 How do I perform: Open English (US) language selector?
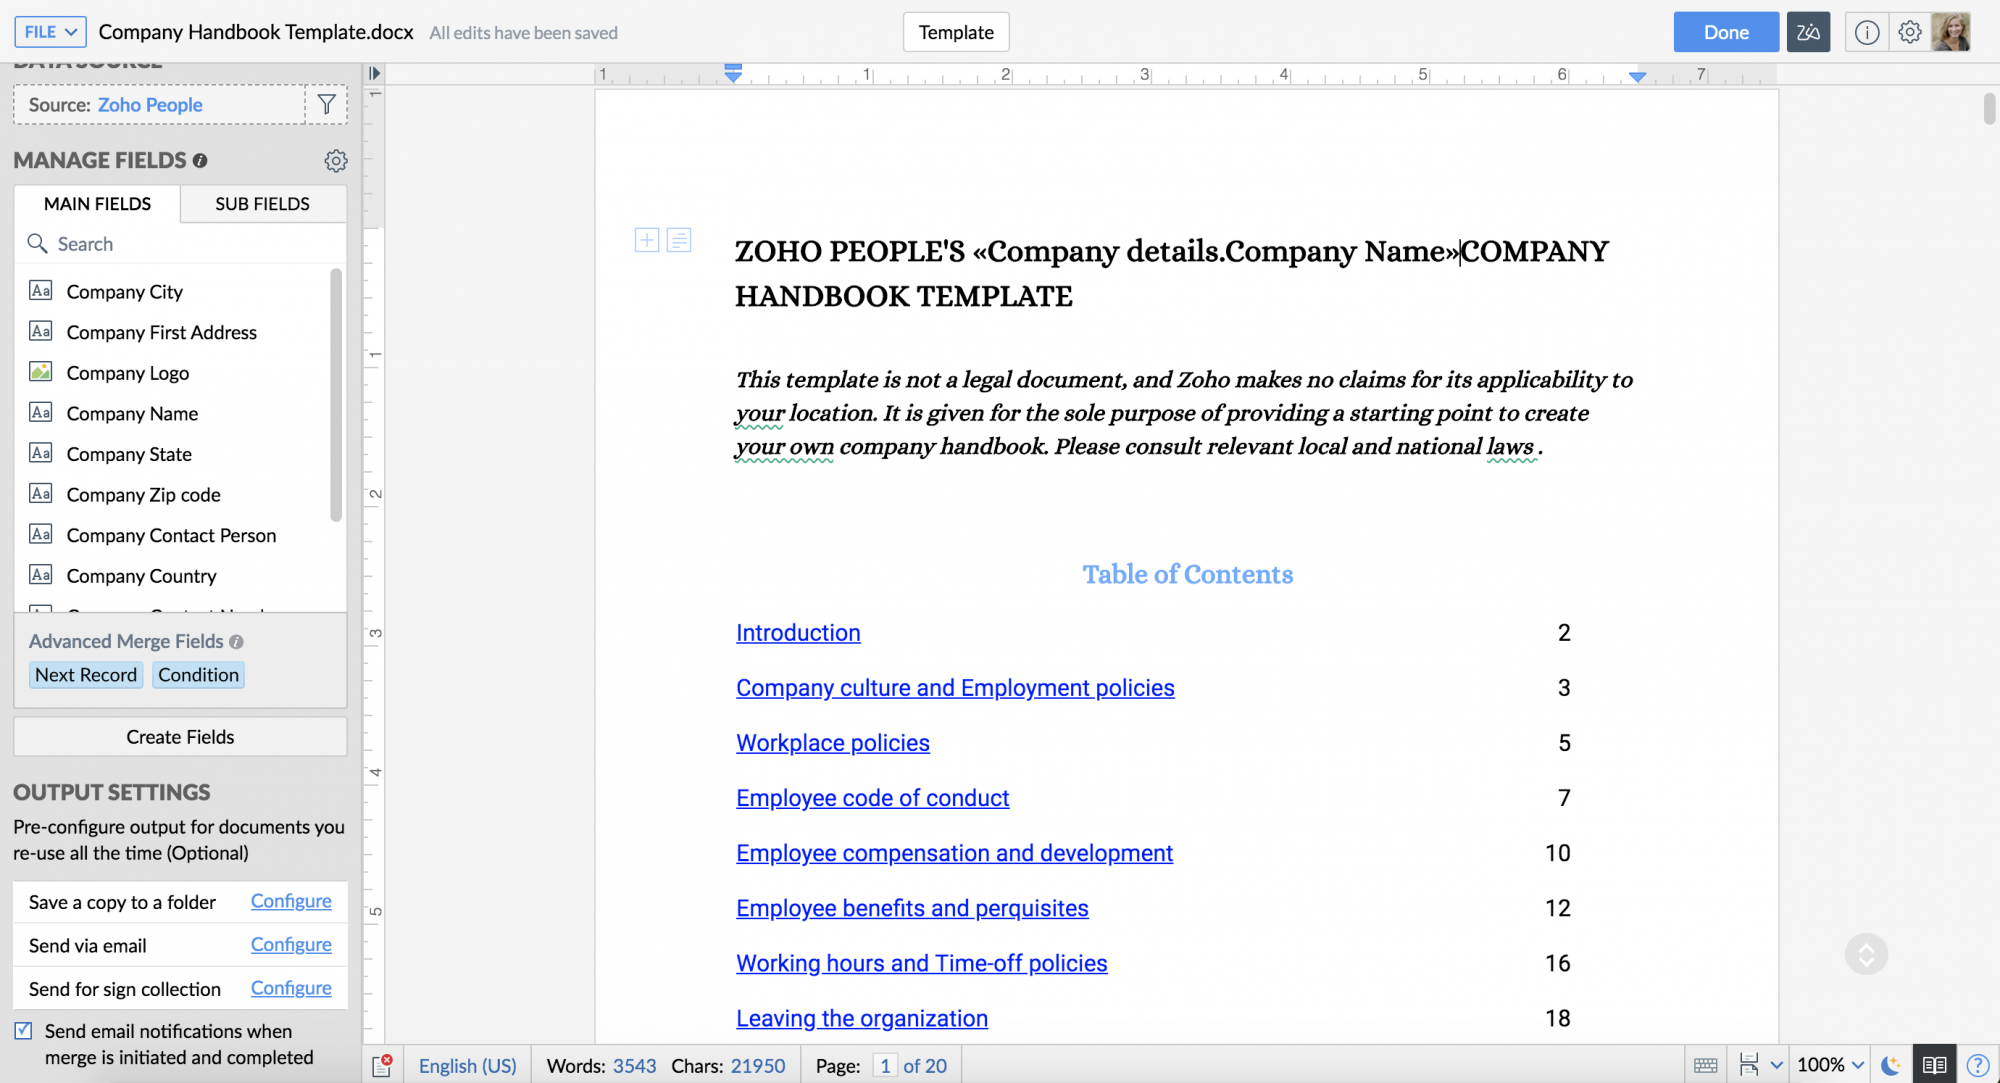(467, 1066)
